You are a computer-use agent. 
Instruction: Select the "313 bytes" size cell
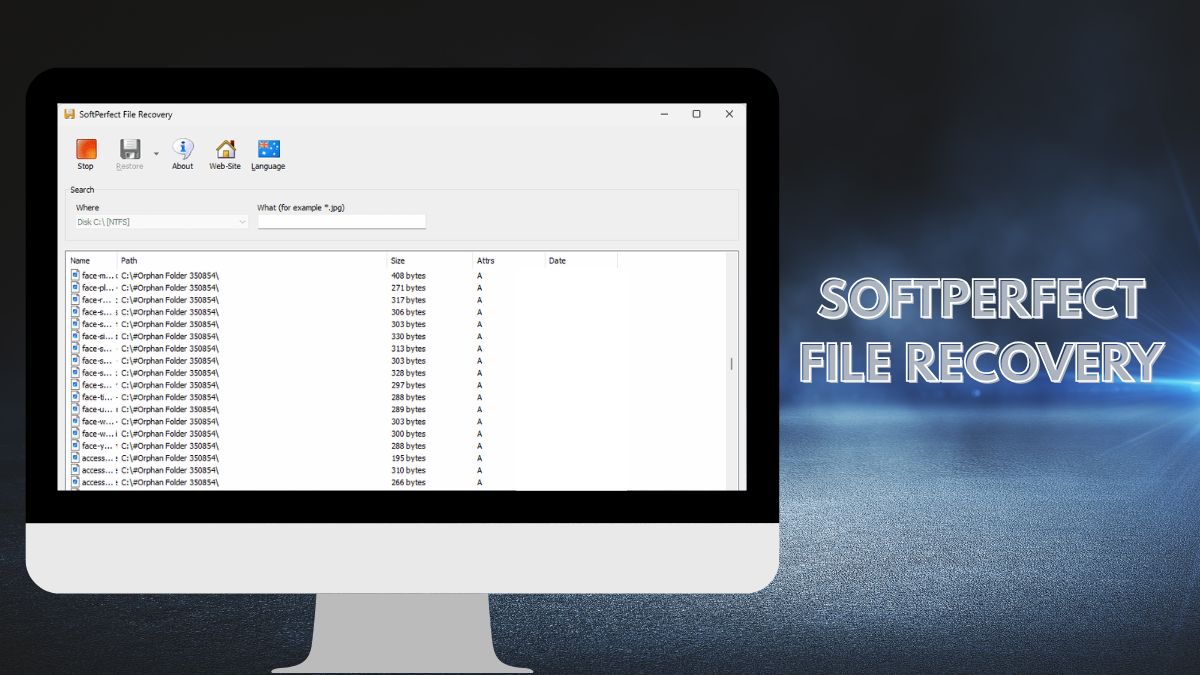coord(408,348)
